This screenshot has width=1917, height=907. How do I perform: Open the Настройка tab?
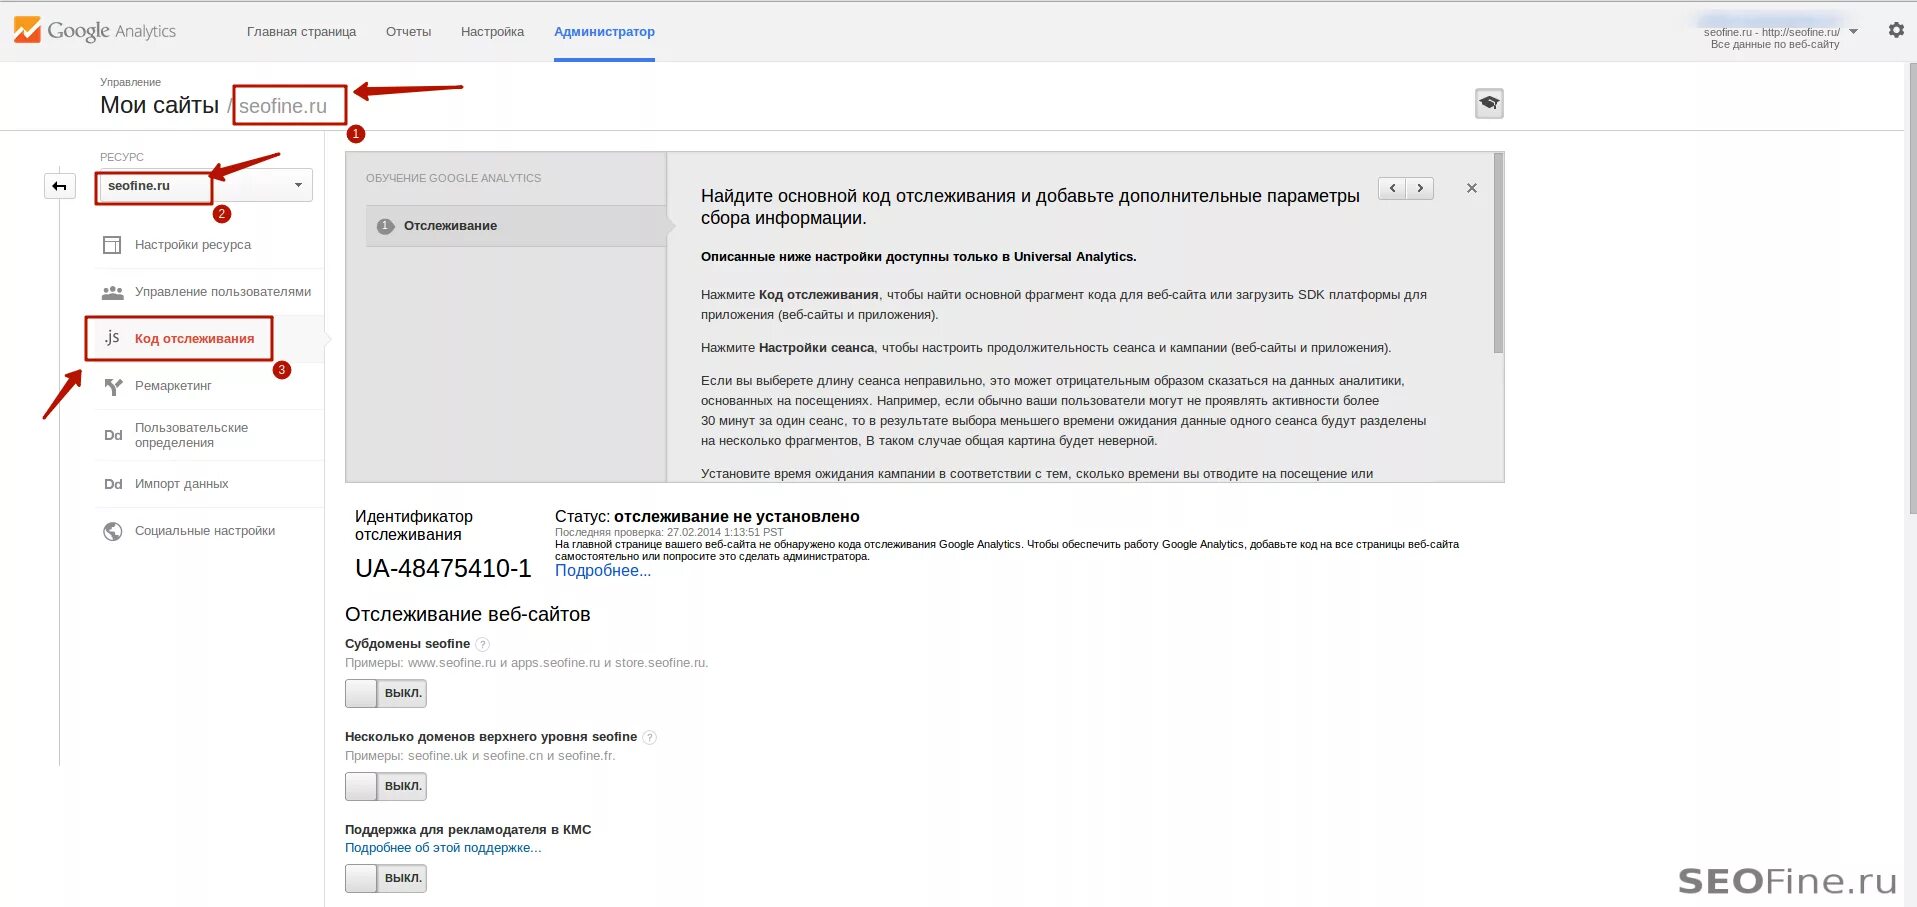[x=492, y=32]
